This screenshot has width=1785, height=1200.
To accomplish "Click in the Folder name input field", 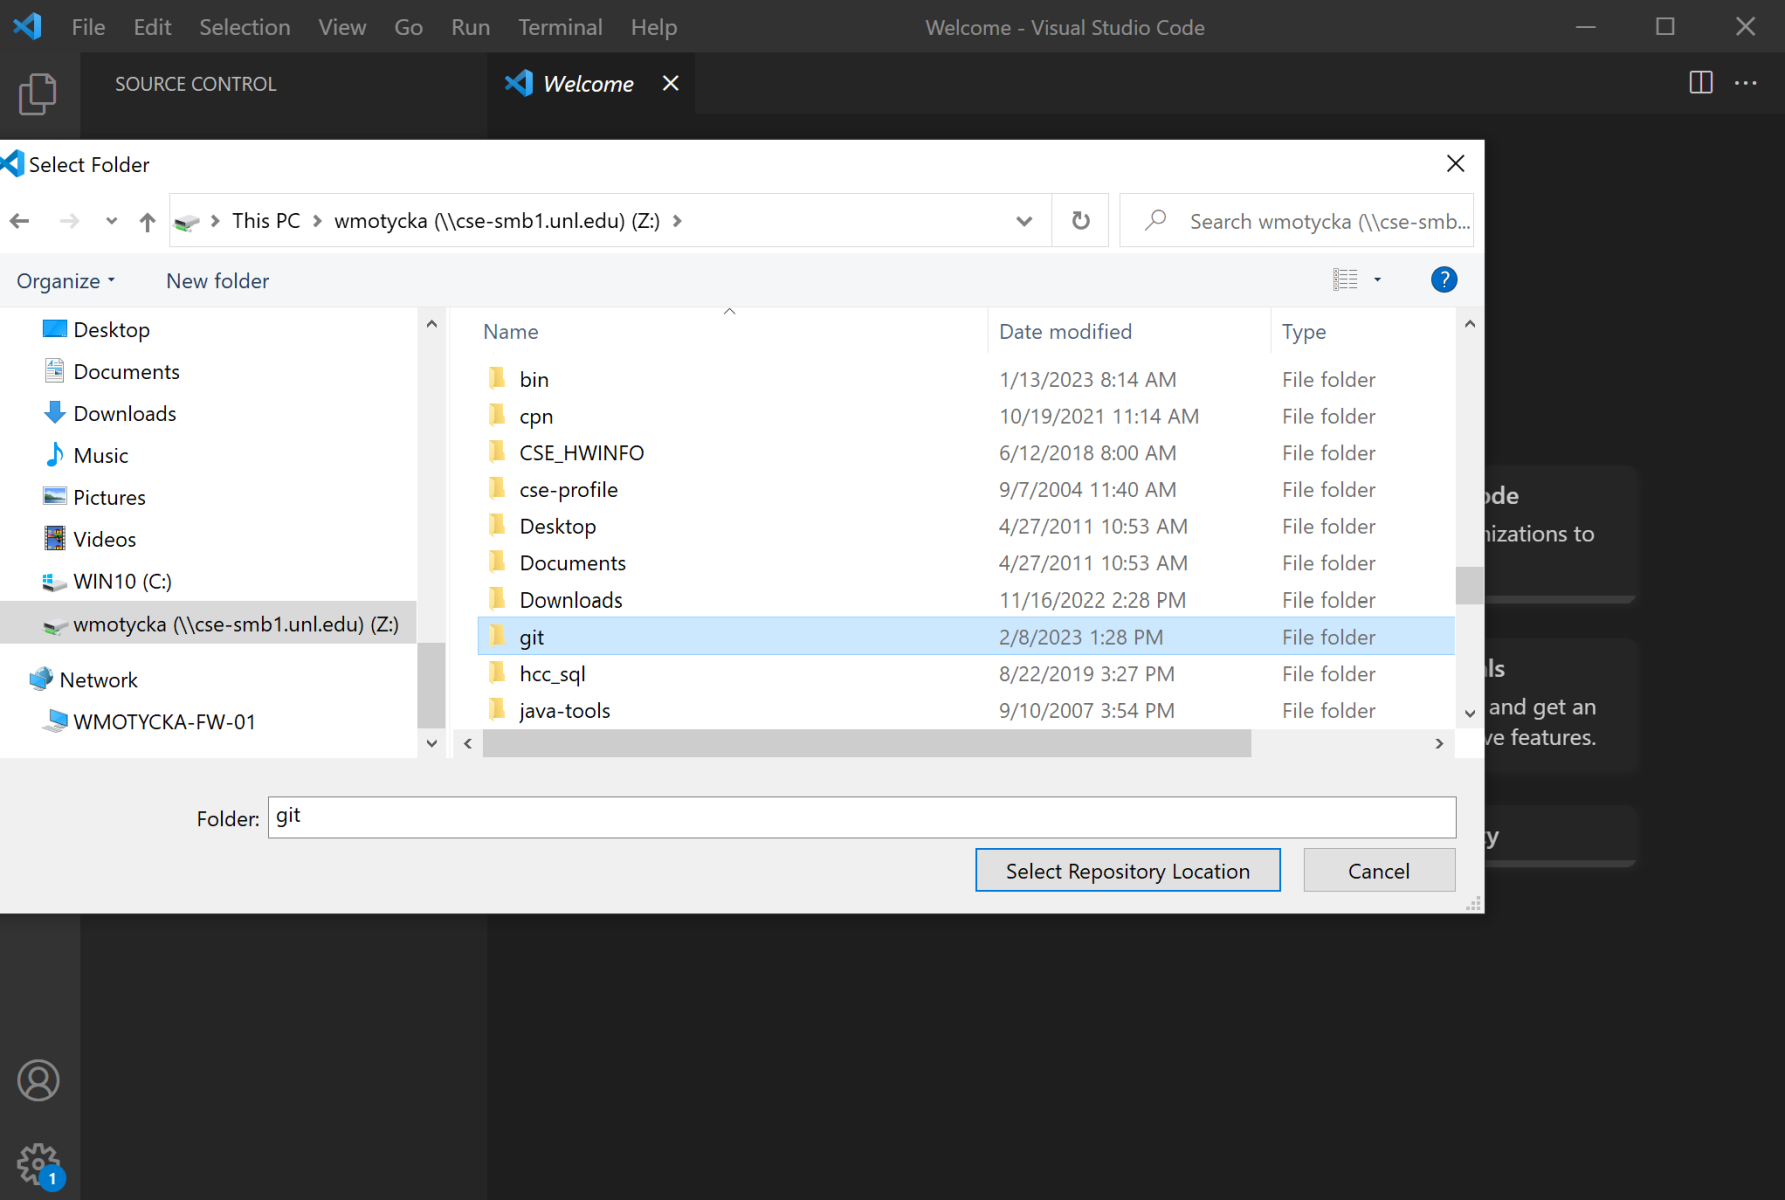I will pos(860,817).
